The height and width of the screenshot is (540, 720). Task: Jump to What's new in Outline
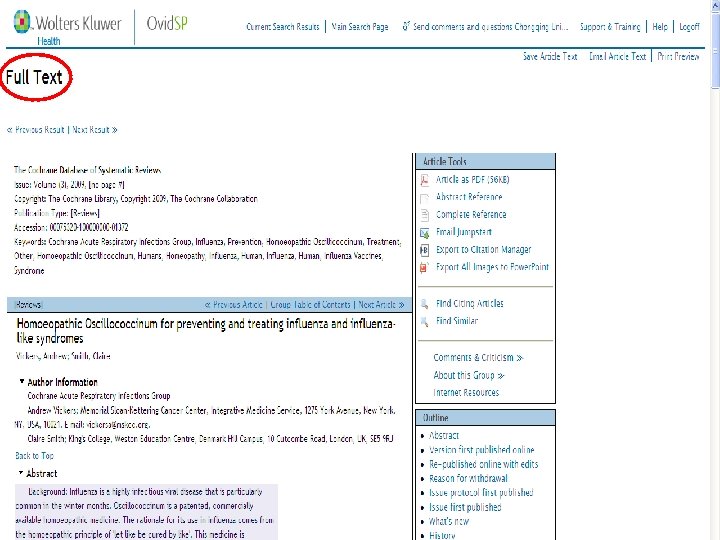coord(449,522)
